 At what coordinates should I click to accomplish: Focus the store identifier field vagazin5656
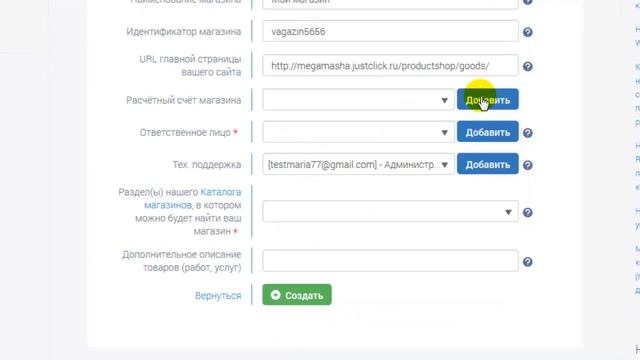pyautogui.click(x=390, y=31)
